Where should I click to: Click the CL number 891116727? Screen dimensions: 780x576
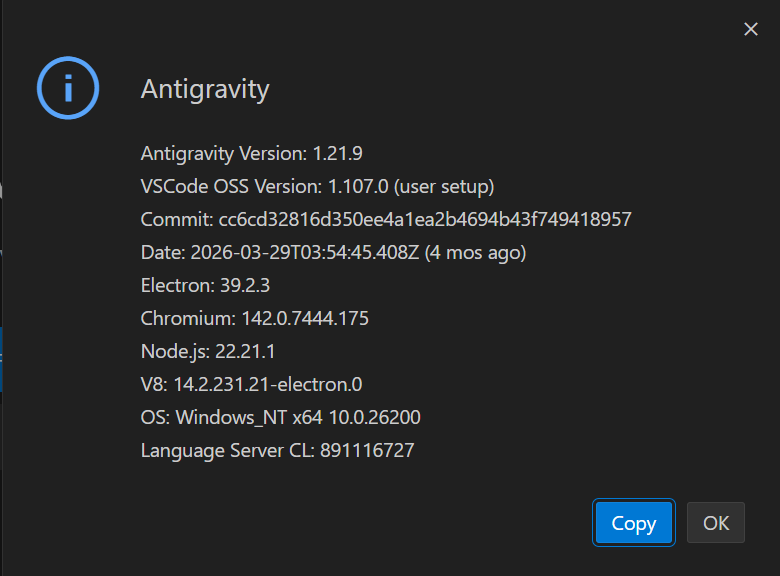click(x=367, y=451)
